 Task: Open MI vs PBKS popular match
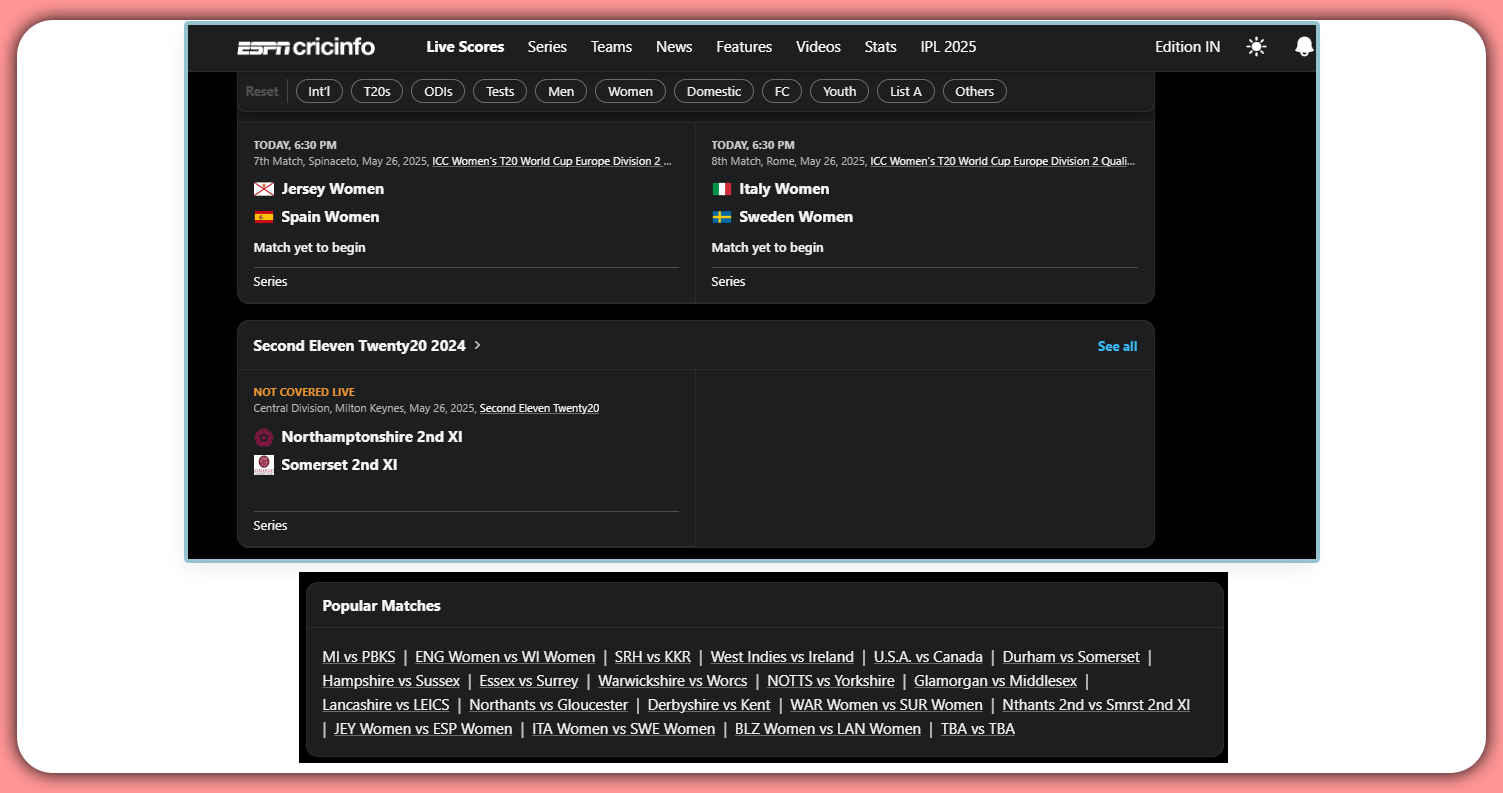359,657
